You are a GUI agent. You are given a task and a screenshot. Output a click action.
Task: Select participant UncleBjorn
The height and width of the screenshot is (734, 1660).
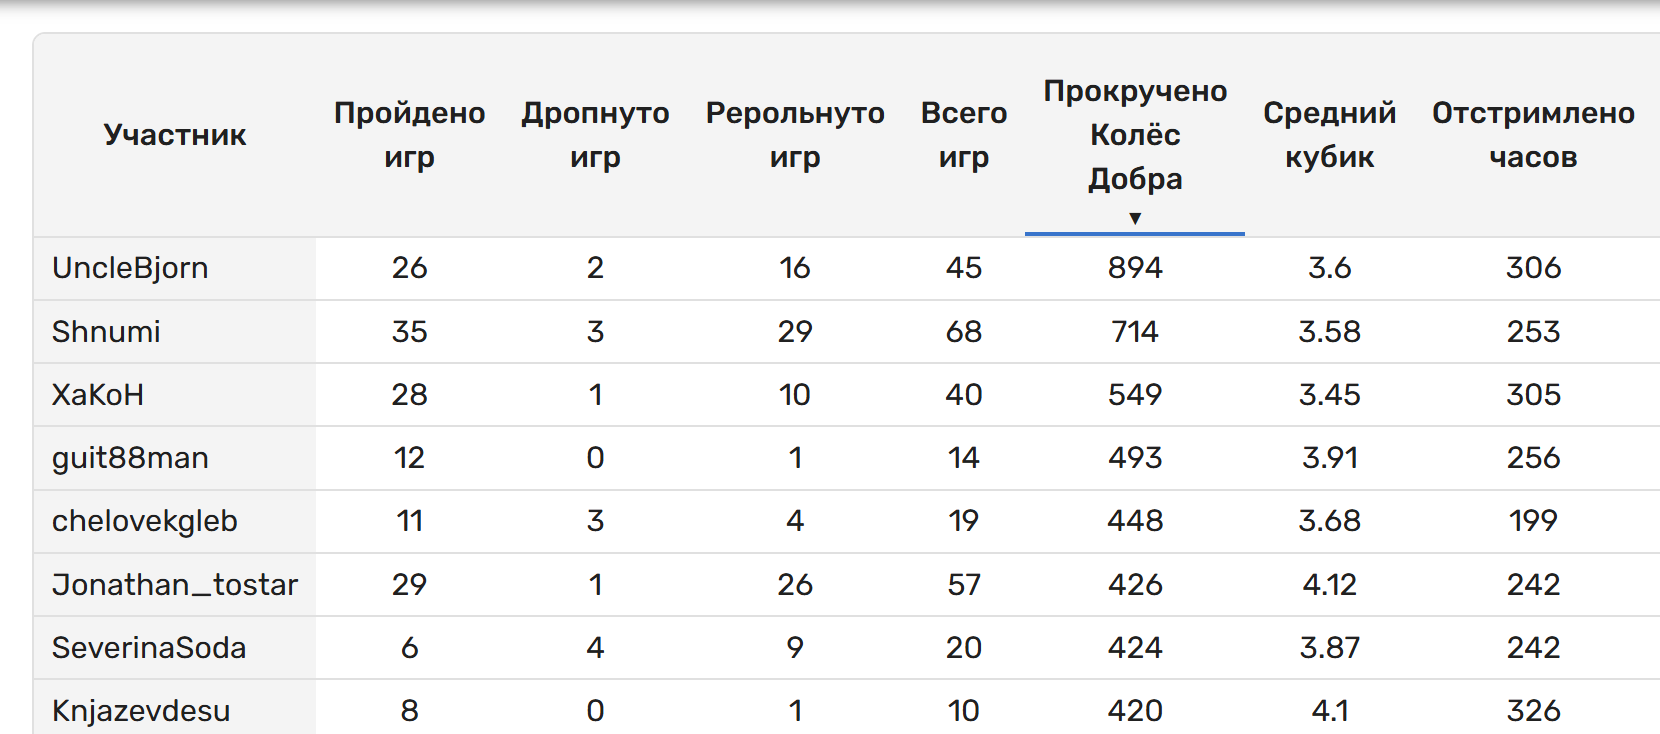tap(130, 268)
